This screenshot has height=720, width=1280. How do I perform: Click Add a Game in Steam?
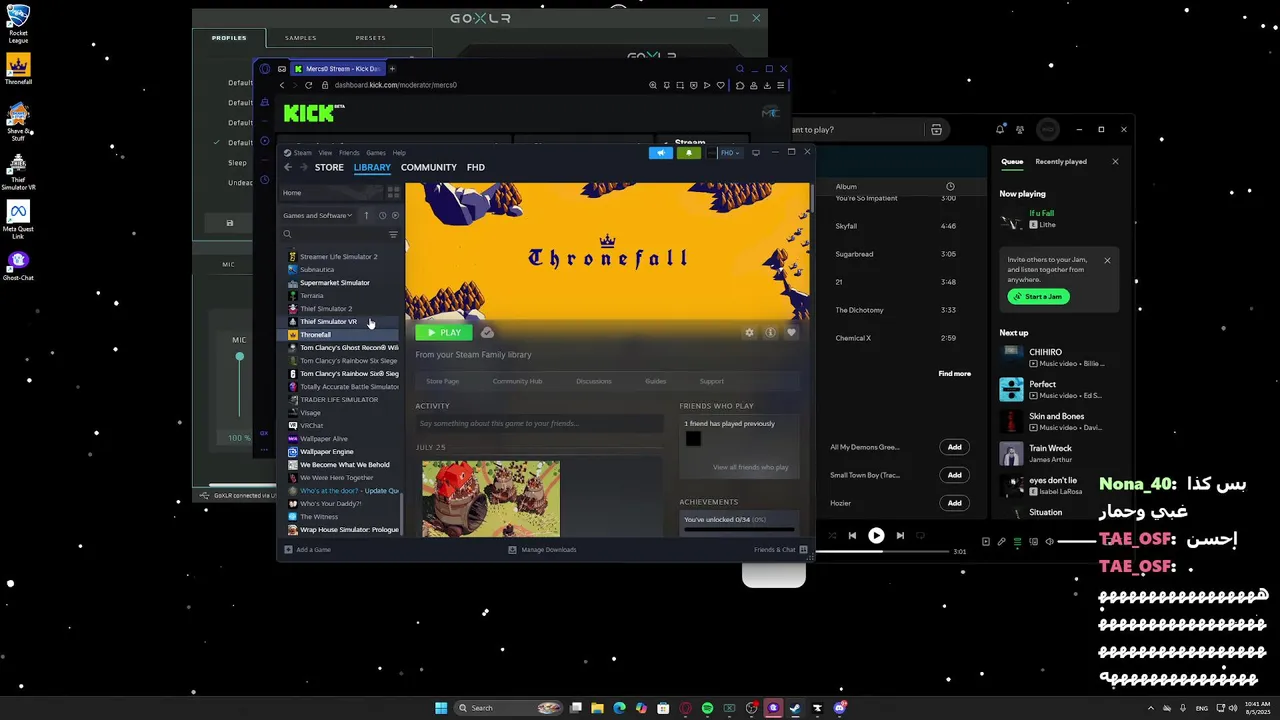pyautogui.click(x=307, y=549)
